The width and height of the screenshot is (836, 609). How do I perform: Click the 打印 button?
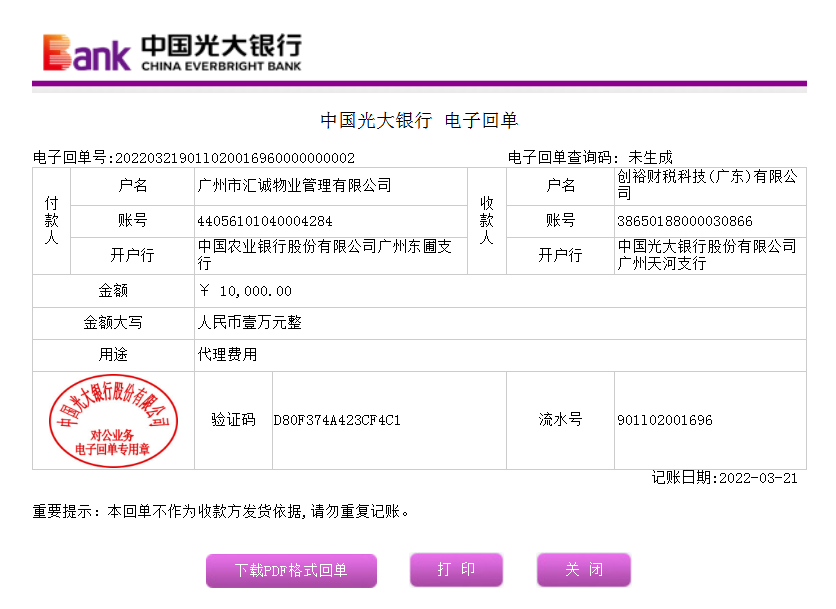[x=456, y=570]
